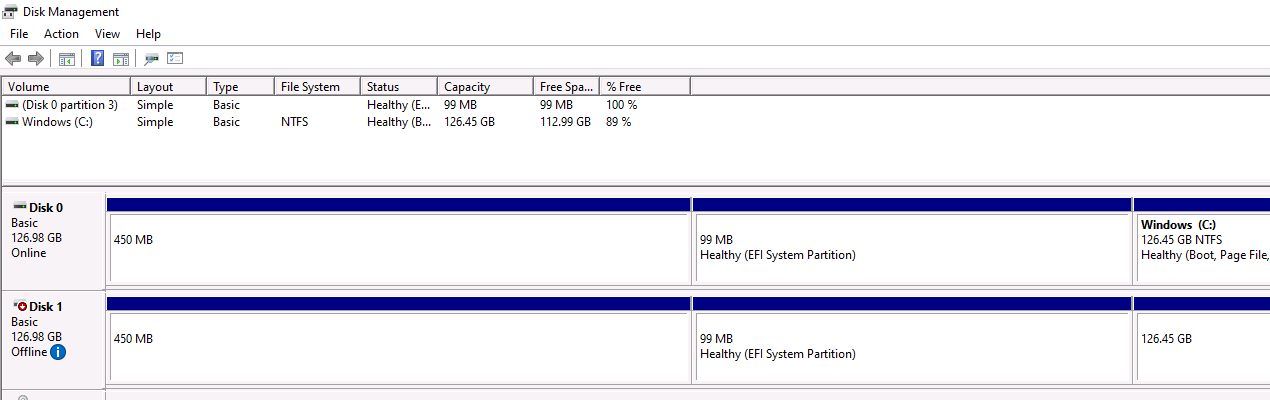Image resolution: width=1270 pixels, height=400 pixels.
Task: Open the View menu
Action: point(107,34)
